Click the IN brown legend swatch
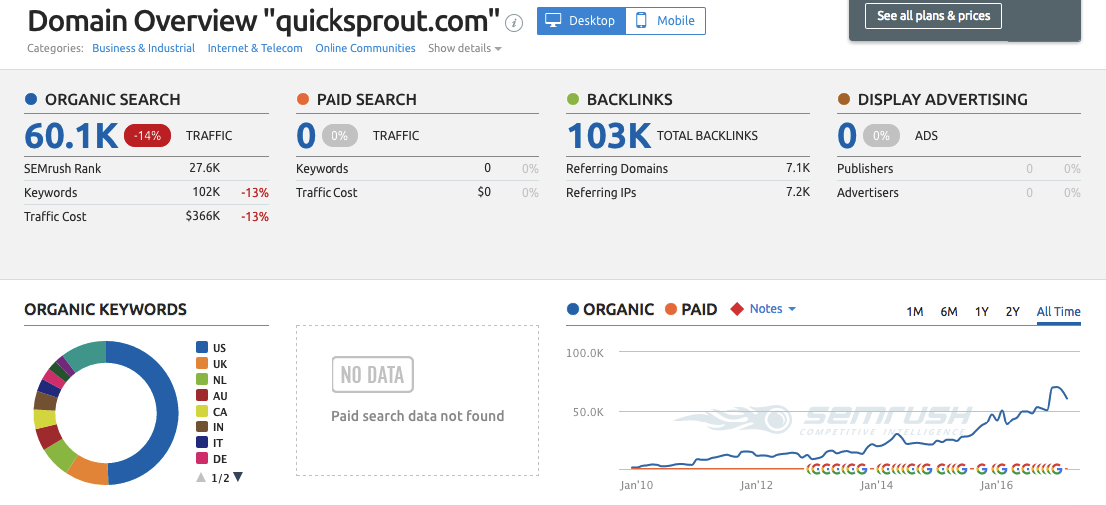Image resolution: width=1106 pixels, height=505 pixels. [x=202, y=427]
